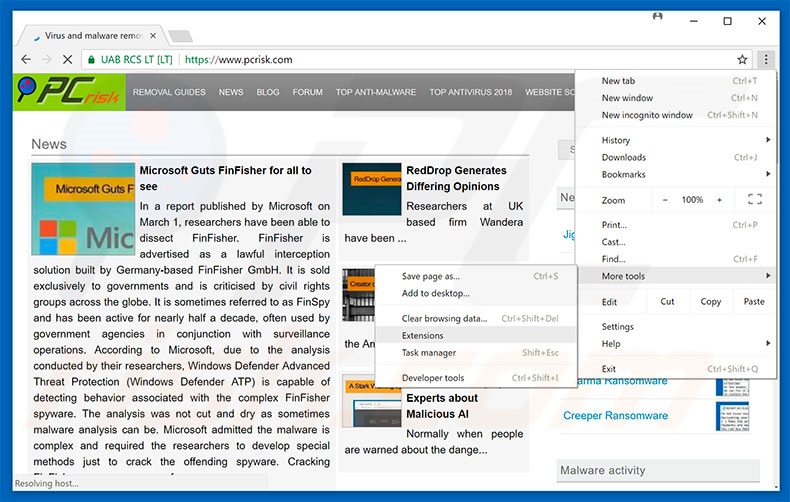Image resolution: width=790 pixels, height=502 pixels.
Task: Select Find... in Chrome menu
Action: 676,259
